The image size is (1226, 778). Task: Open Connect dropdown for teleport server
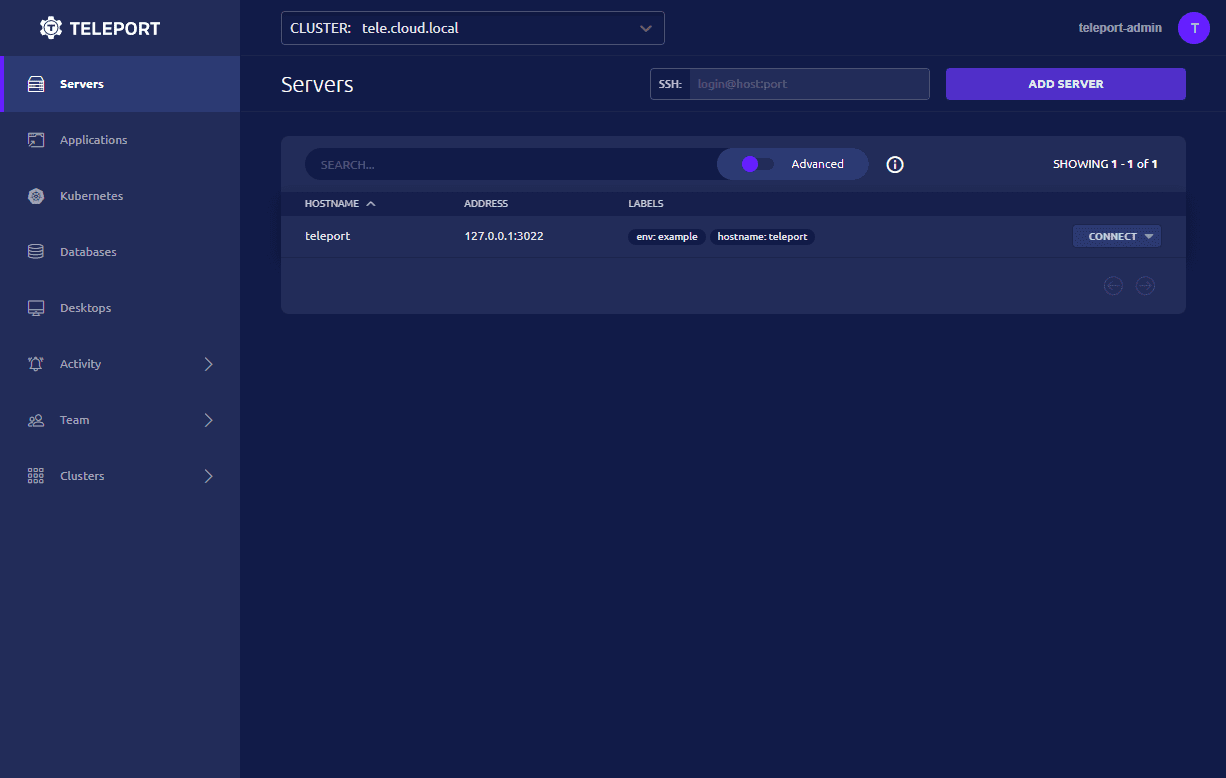click(x=1117, y=236)
